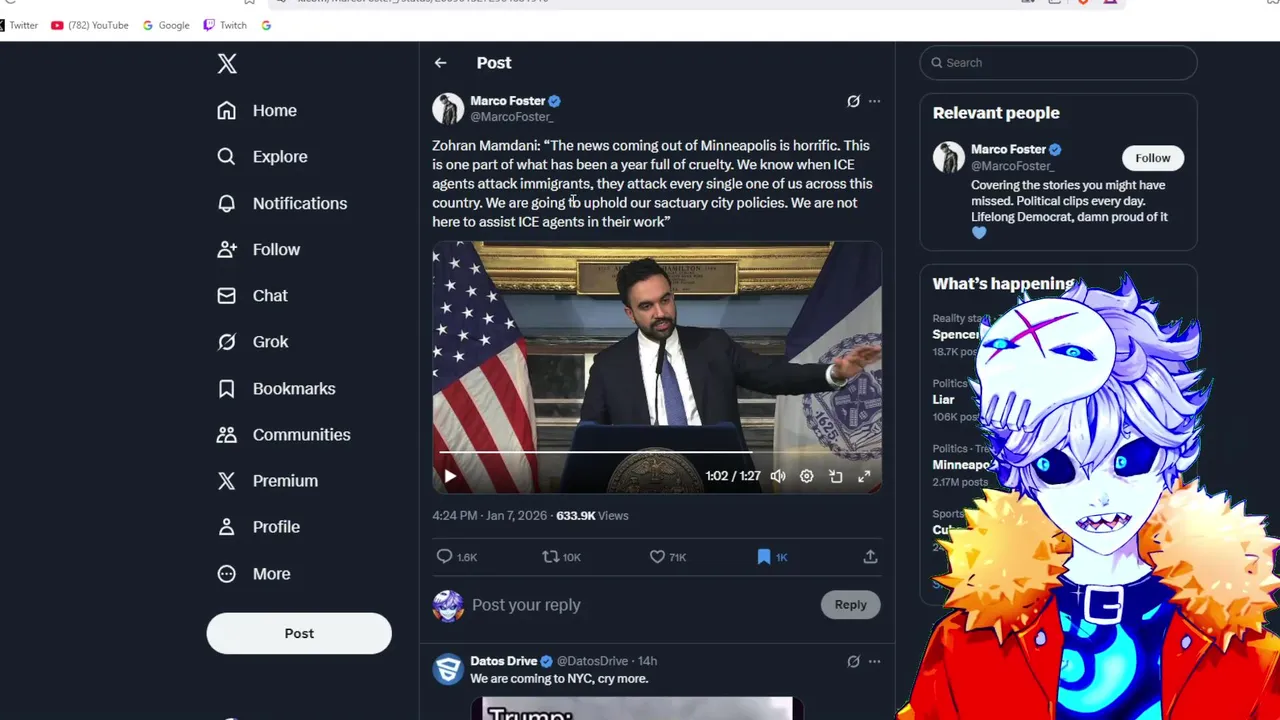This screenshot has width=1280, height=720.
Task: Like the post with the heart showing 71K
Action: [x=668, y=557]
